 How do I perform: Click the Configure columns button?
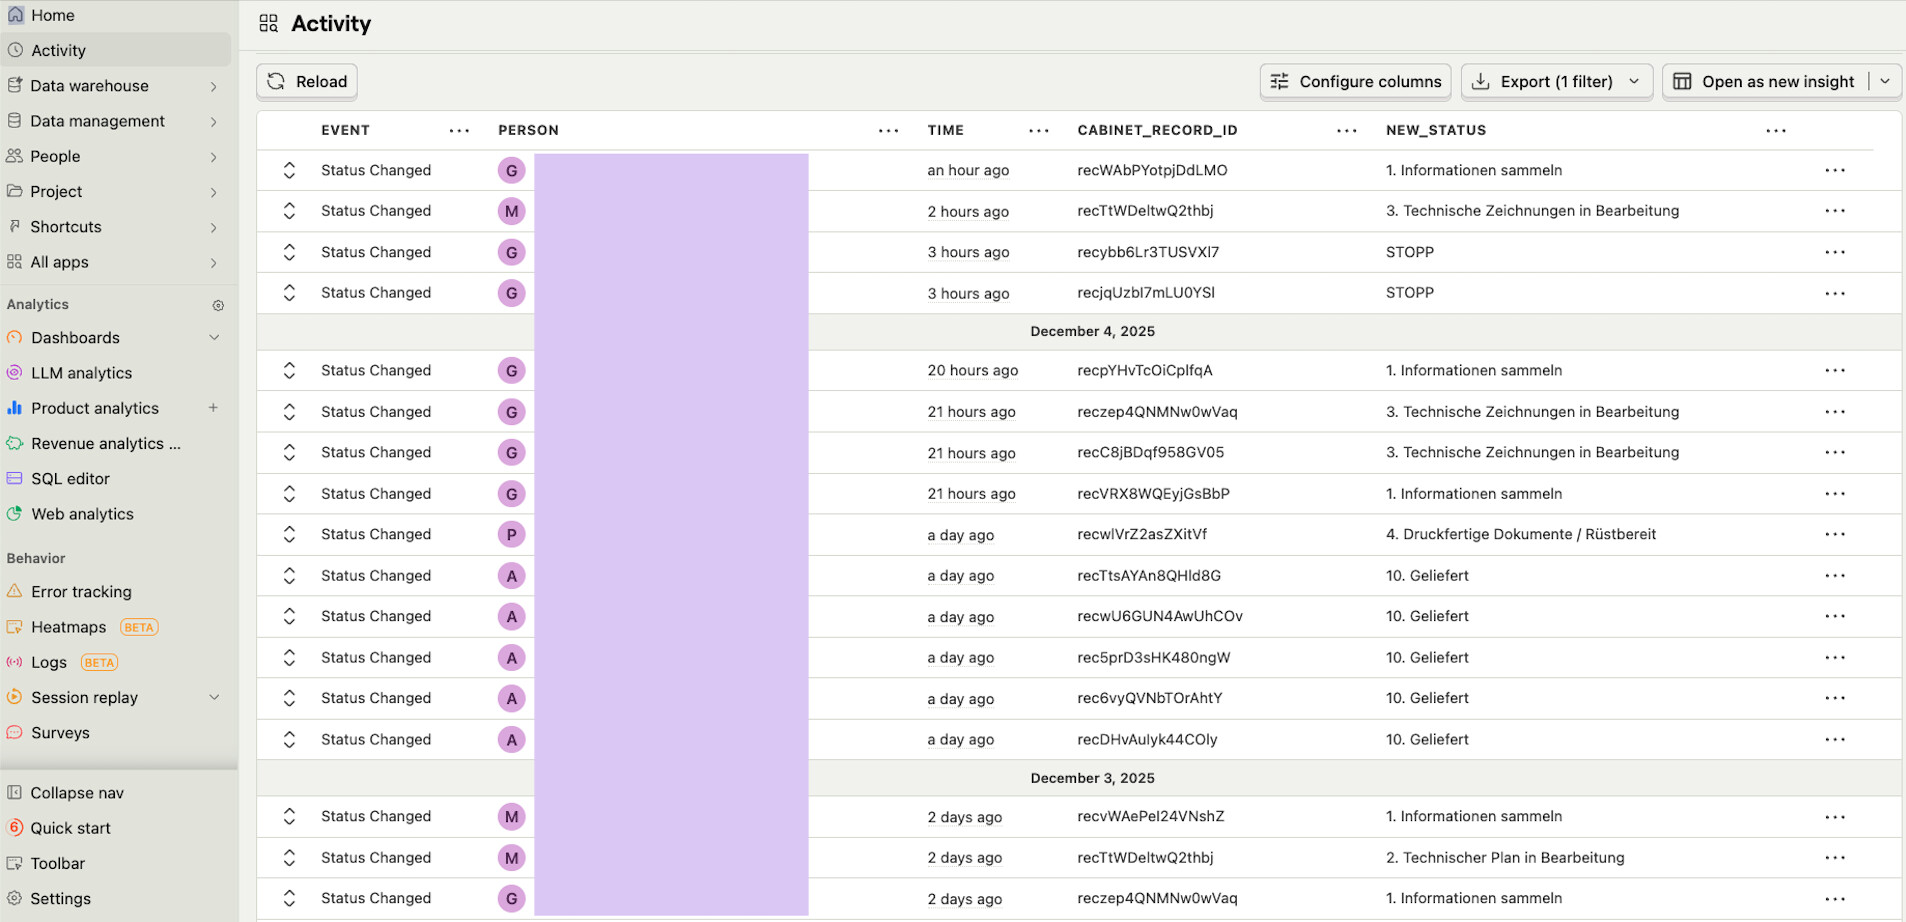click(x=1355, y=82)
